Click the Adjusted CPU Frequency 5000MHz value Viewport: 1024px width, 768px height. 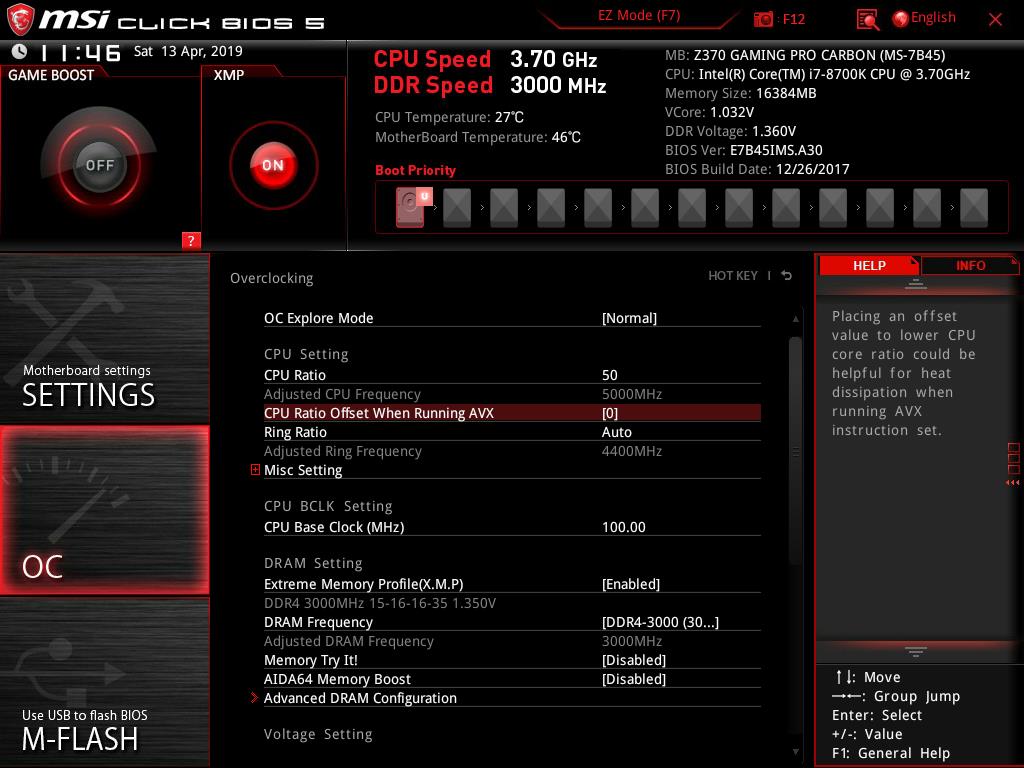(632, 394)
